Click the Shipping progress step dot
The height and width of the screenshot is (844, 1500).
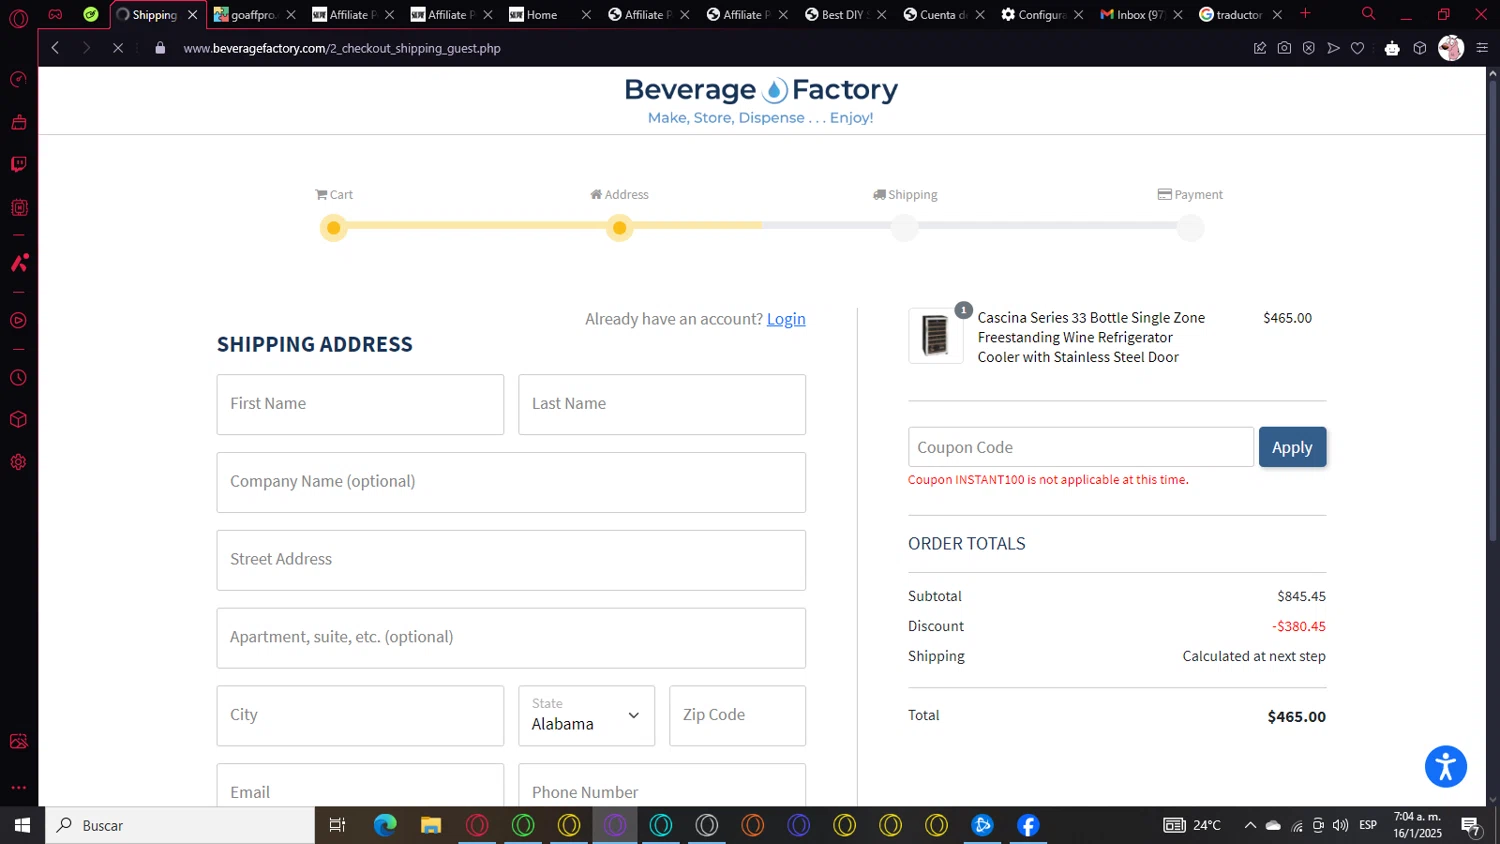click(x=904, y=228)
